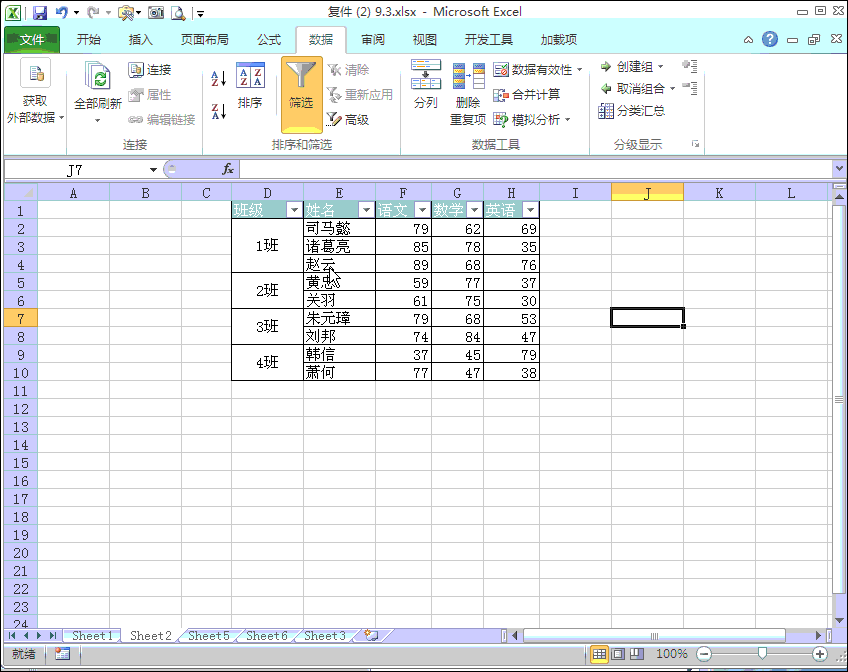This screenshot has height=672, width=848.
Task: Switch to Page Break Preview button
Action: pyautogui.click(x=637, y=654)
